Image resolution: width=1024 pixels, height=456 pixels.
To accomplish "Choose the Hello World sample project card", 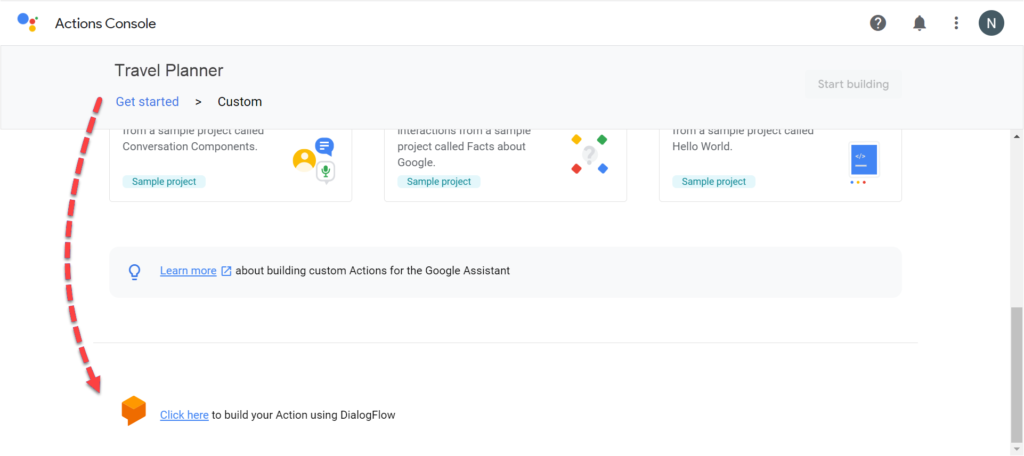I will (780, 166).
